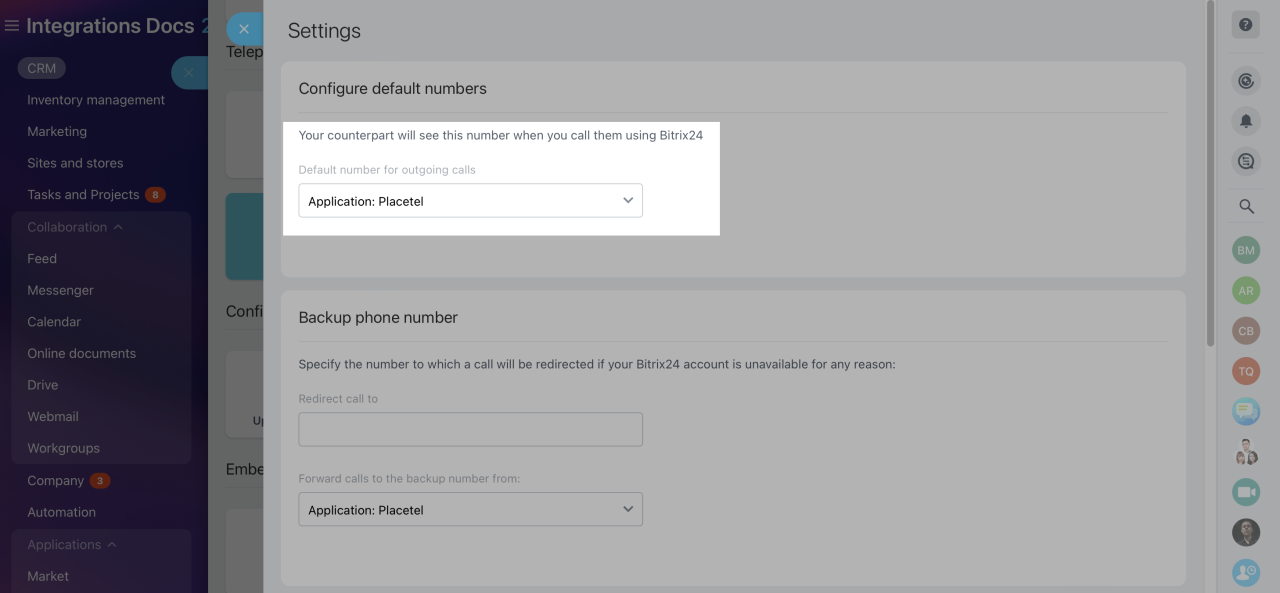Open the time tracking clock icon
The image size is (1280, 593).
click(x=1245, y=80)
